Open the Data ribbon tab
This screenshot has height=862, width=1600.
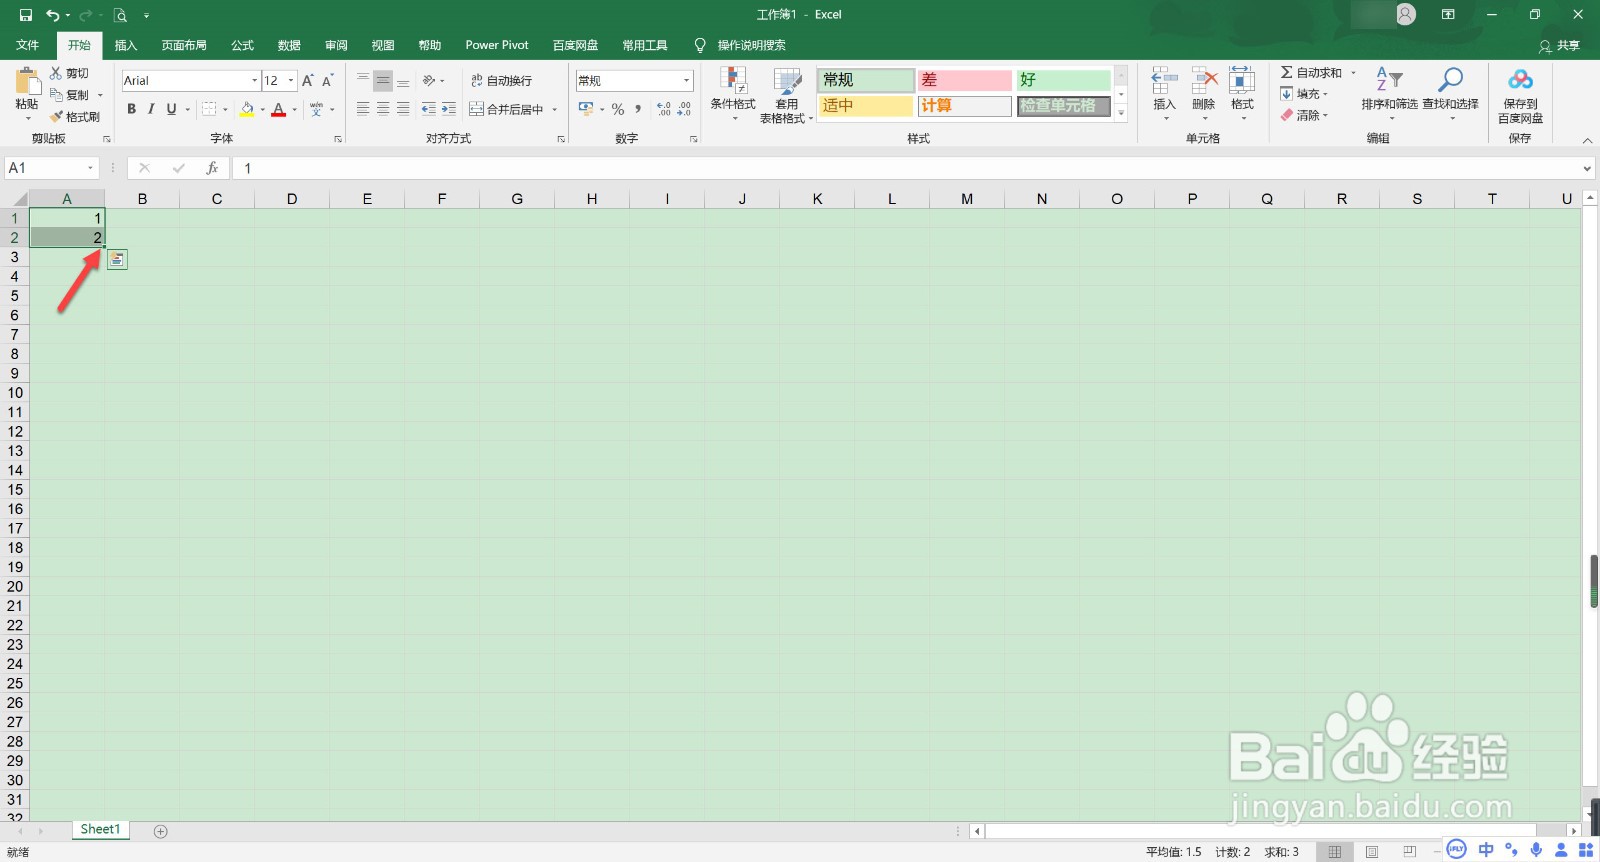pos(289,45)
